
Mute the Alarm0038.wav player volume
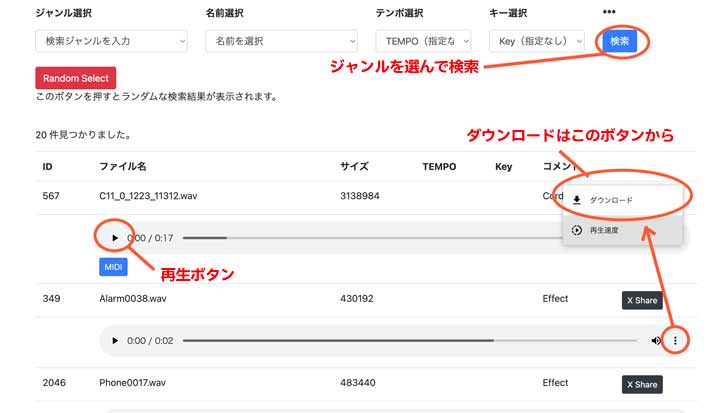point(656,341)
